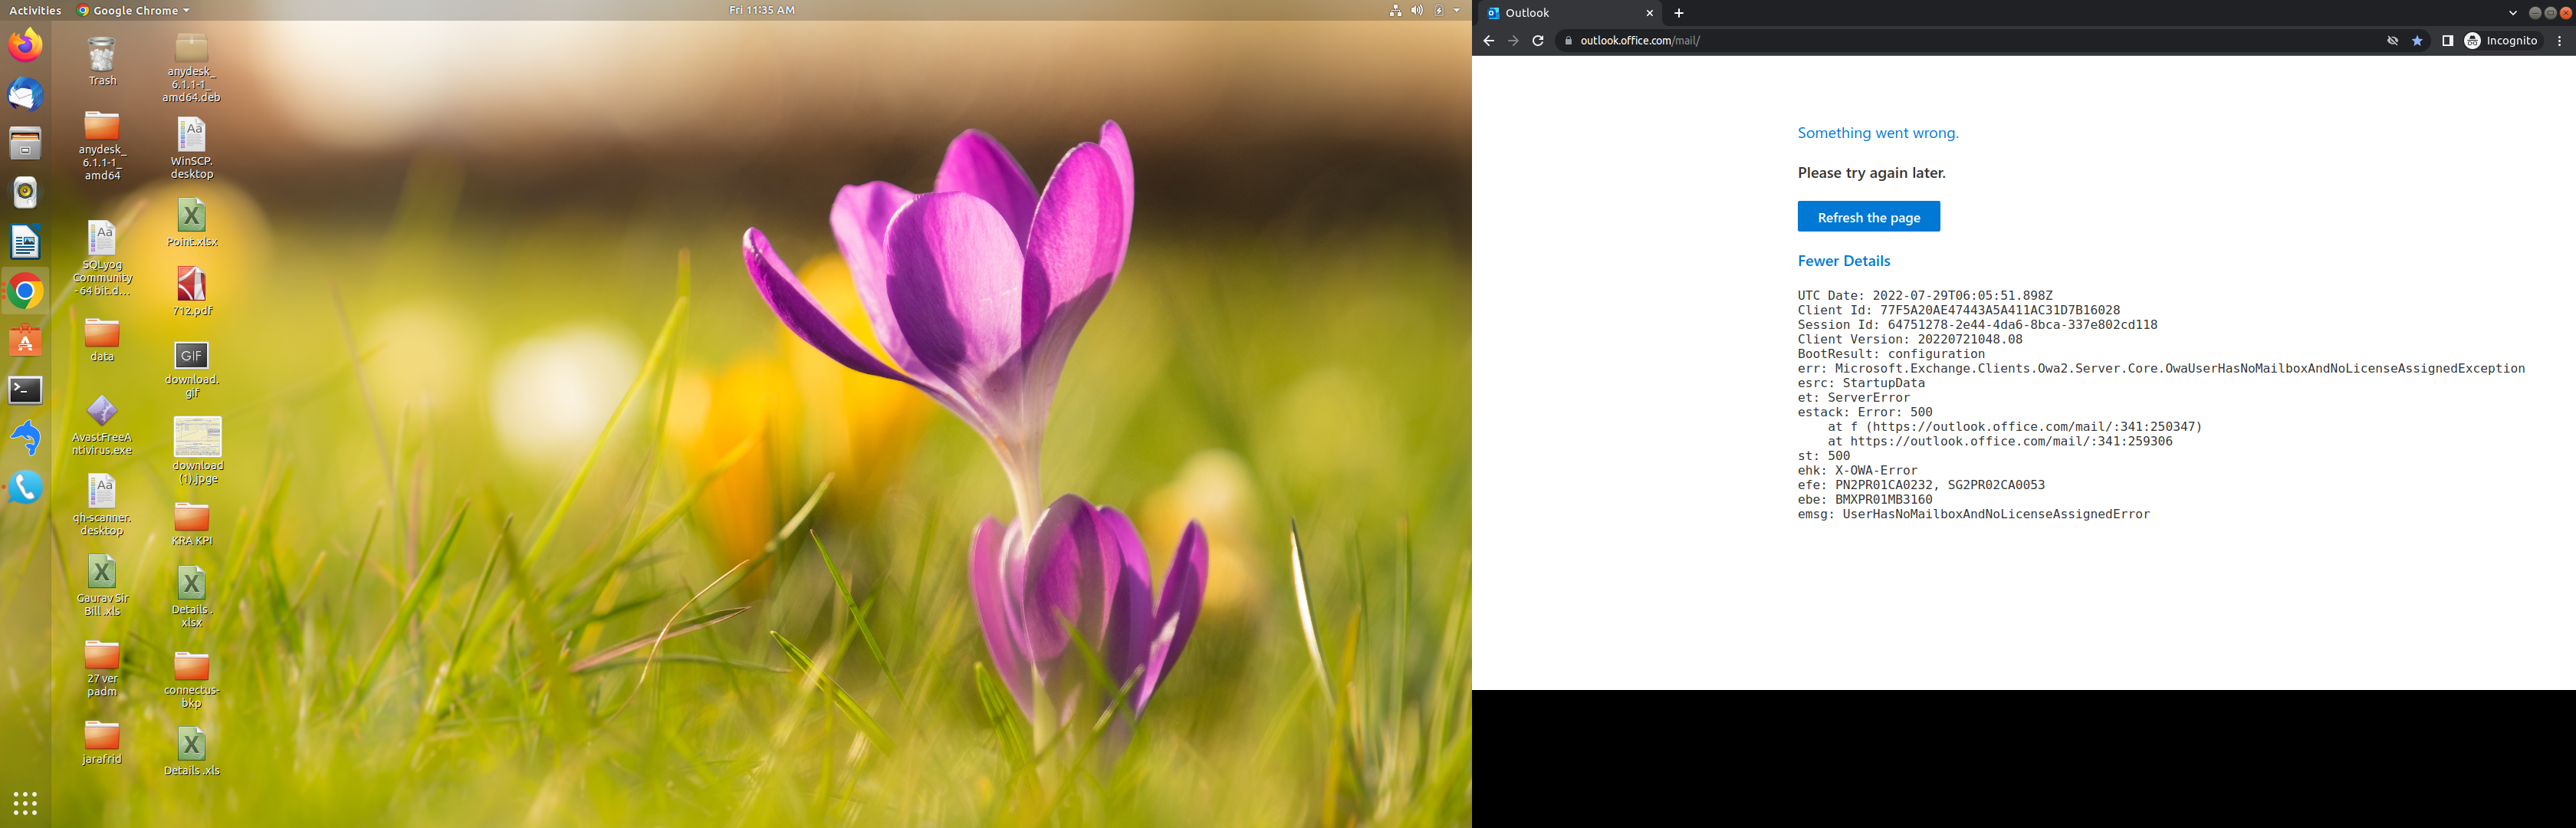2576x828 pixels.
Task: Expand the system menu arrow
Action: pyautogui.click(x=1457, y=10)
